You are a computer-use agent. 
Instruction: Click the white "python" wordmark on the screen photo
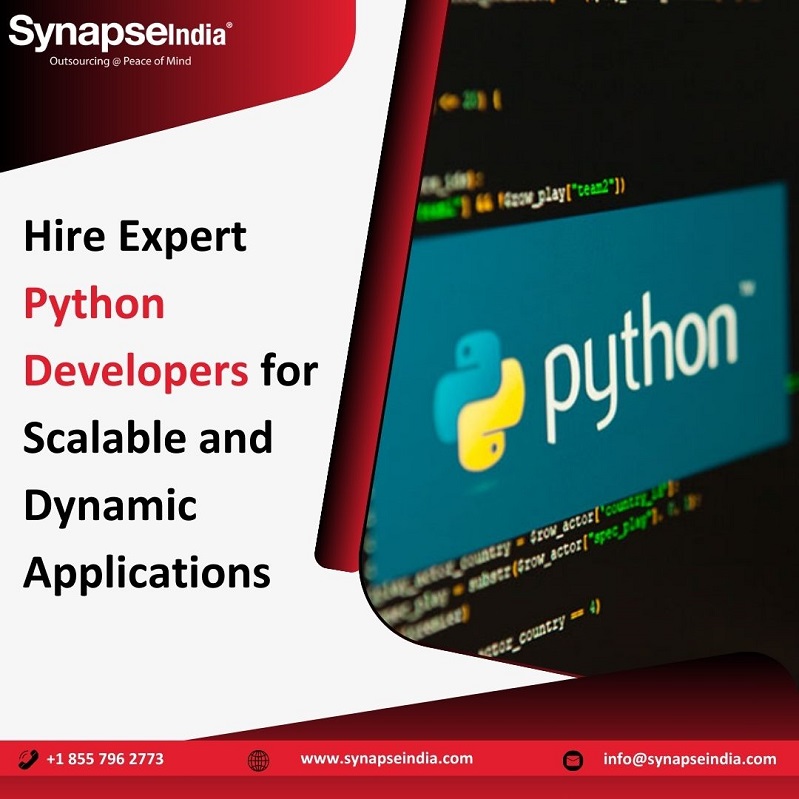[x=641, y=369]
